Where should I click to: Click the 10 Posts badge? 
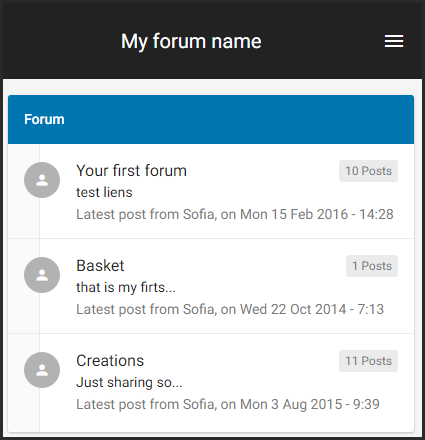(x=368, y=171)
